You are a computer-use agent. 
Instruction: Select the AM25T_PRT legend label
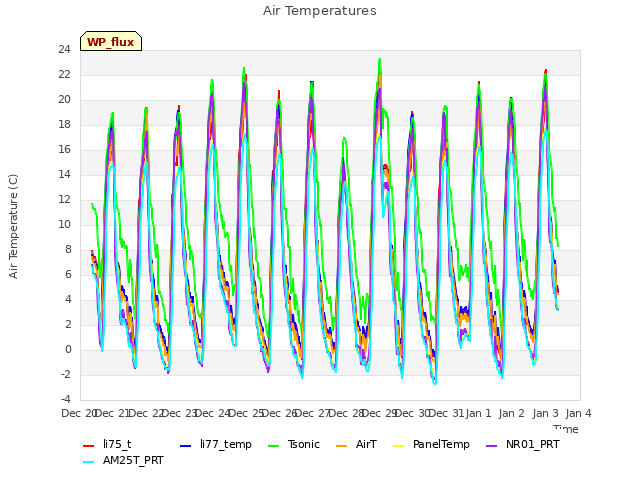pyautogui.click(x=133, y=460)
